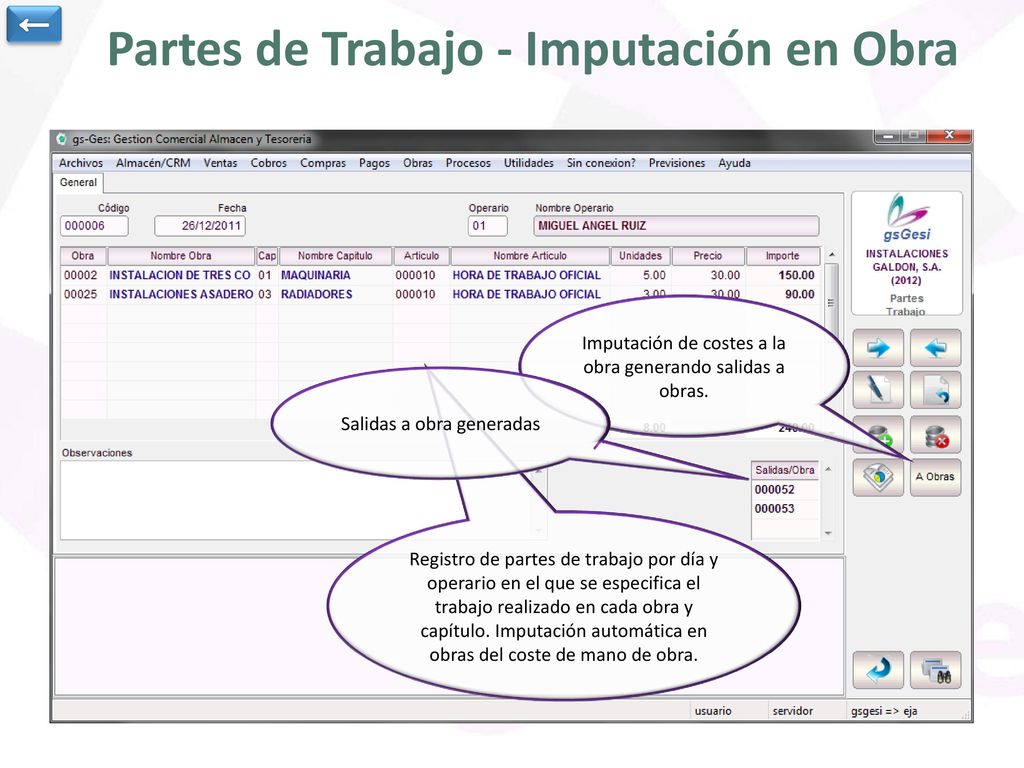
Task: Click the Operario field showing 01
Action: pyautogui.click(x=488, y=226)
